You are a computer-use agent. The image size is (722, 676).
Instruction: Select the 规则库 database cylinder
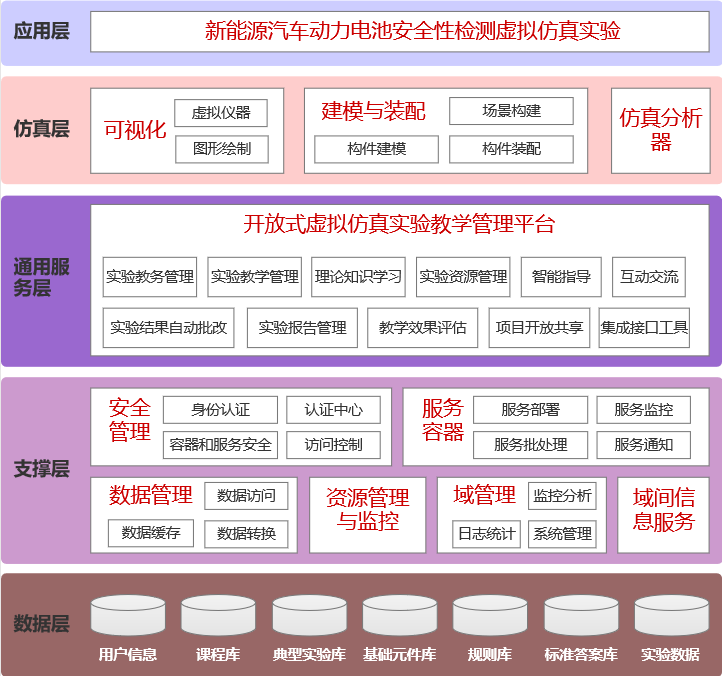(490, 616)
